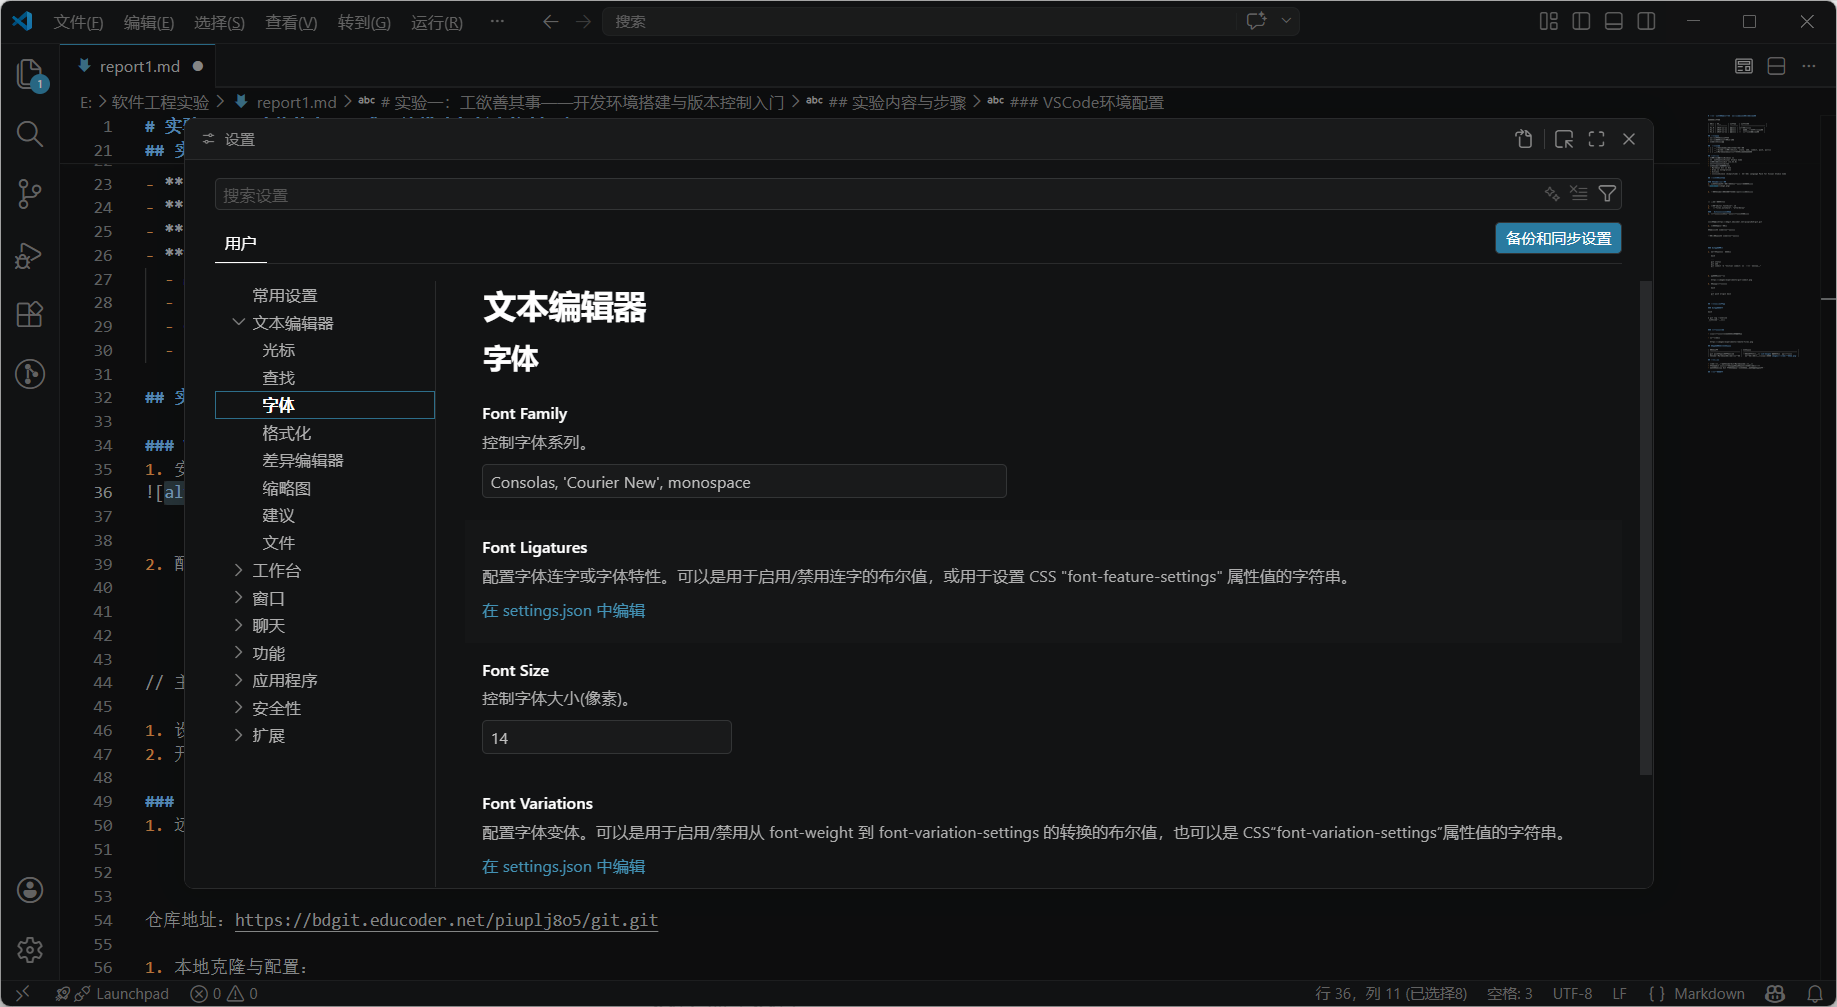The image size is (1837, 1007).
Task: Select the report1.md editor tab
Action: pyautogui.click(x=140, y=66)
